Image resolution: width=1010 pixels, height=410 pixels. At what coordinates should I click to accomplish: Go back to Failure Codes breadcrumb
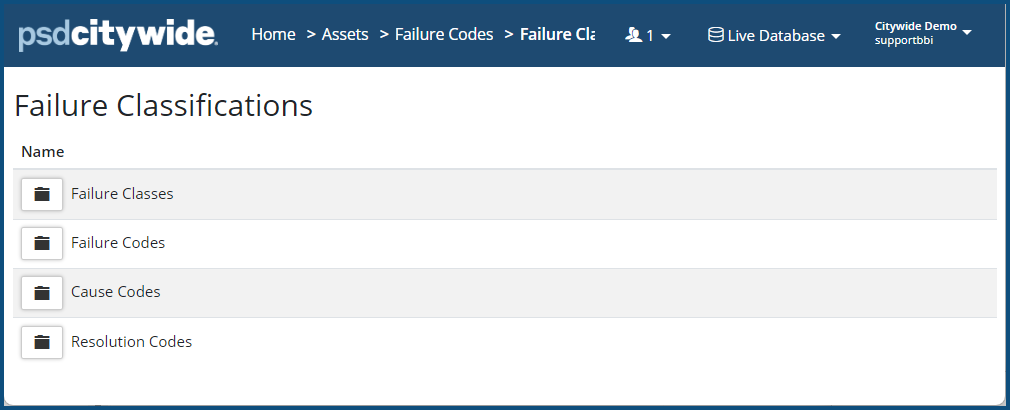[444, 34]
